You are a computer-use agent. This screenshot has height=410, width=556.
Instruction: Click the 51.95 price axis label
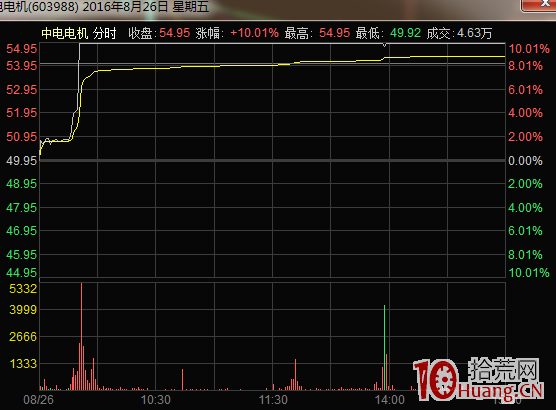click(22, 113)
